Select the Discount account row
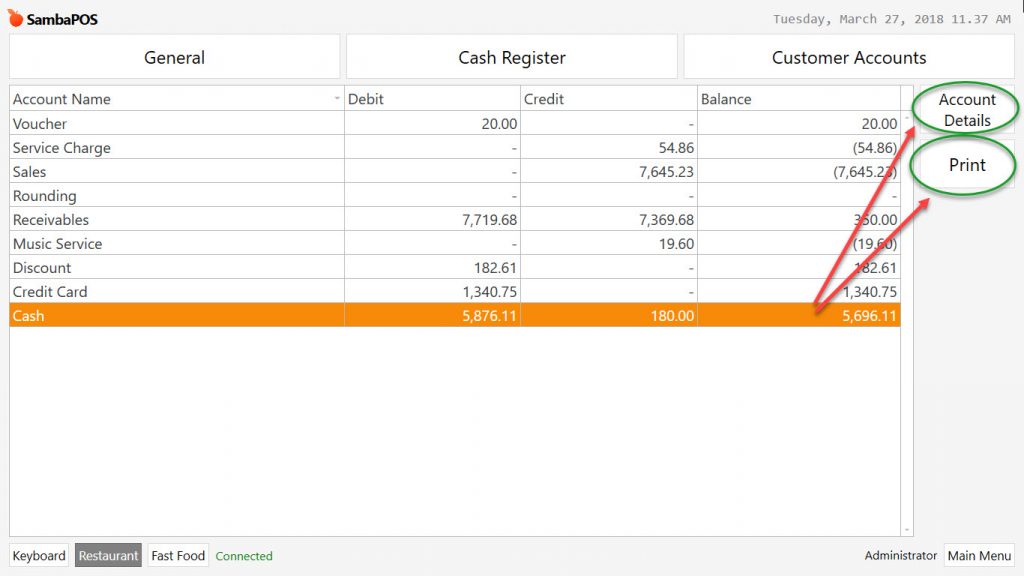 (x=455, y=268)
